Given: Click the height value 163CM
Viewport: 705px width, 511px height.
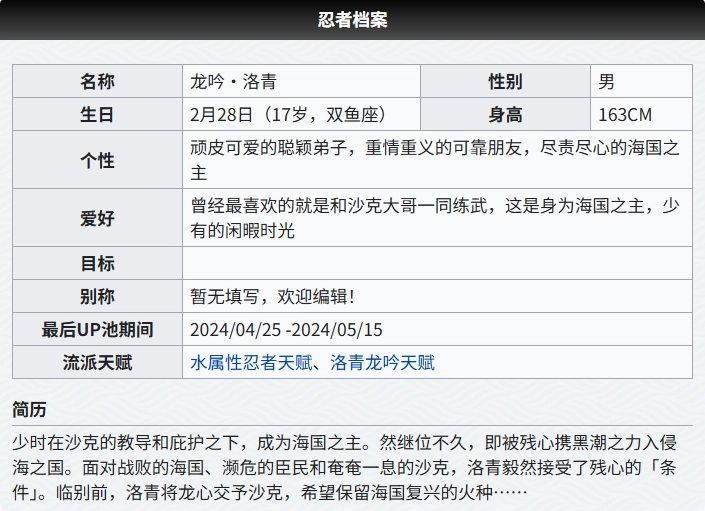Looking at the screenshot, I should (x=626, y=115).
